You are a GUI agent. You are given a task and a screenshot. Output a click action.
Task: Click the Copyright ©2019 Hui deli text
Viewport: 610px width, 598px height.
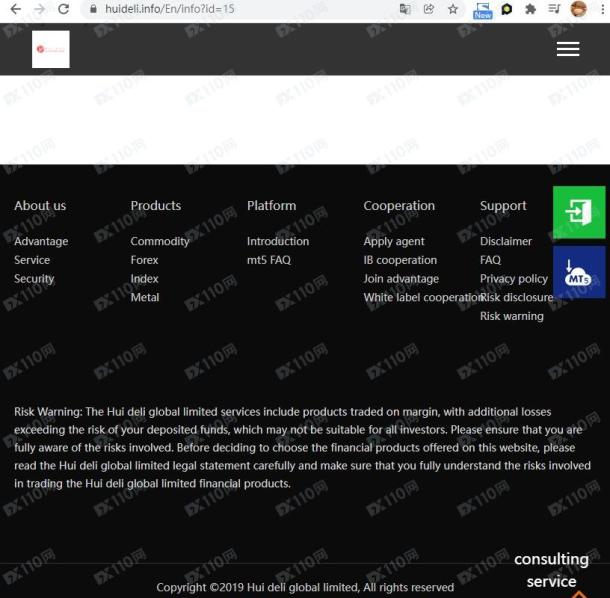305,587
